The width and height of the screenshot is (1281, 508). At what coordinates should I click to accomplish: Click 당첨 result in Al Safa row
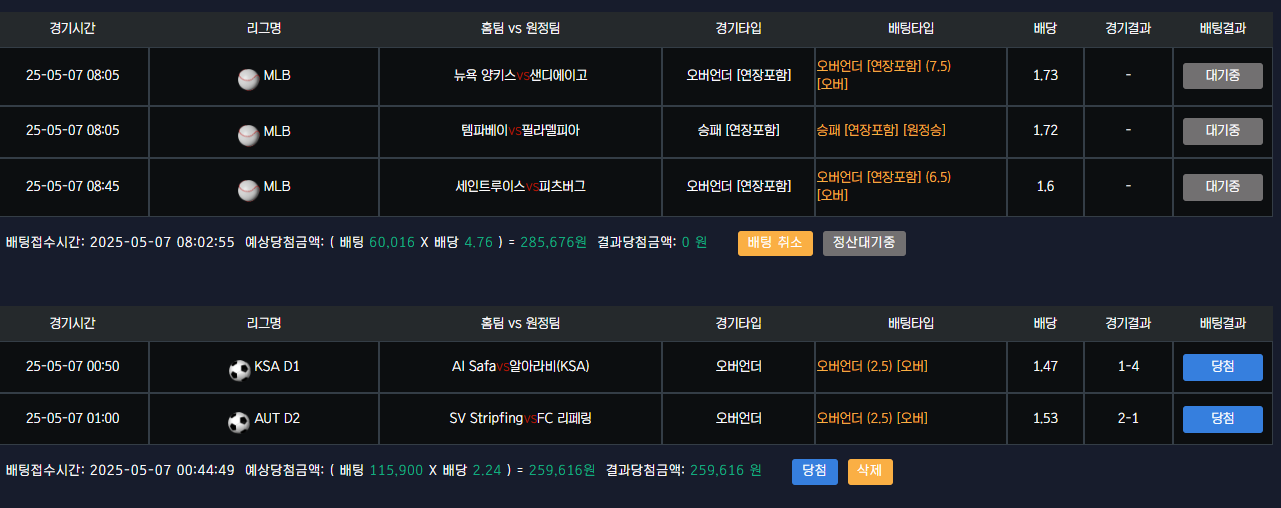1222,367
